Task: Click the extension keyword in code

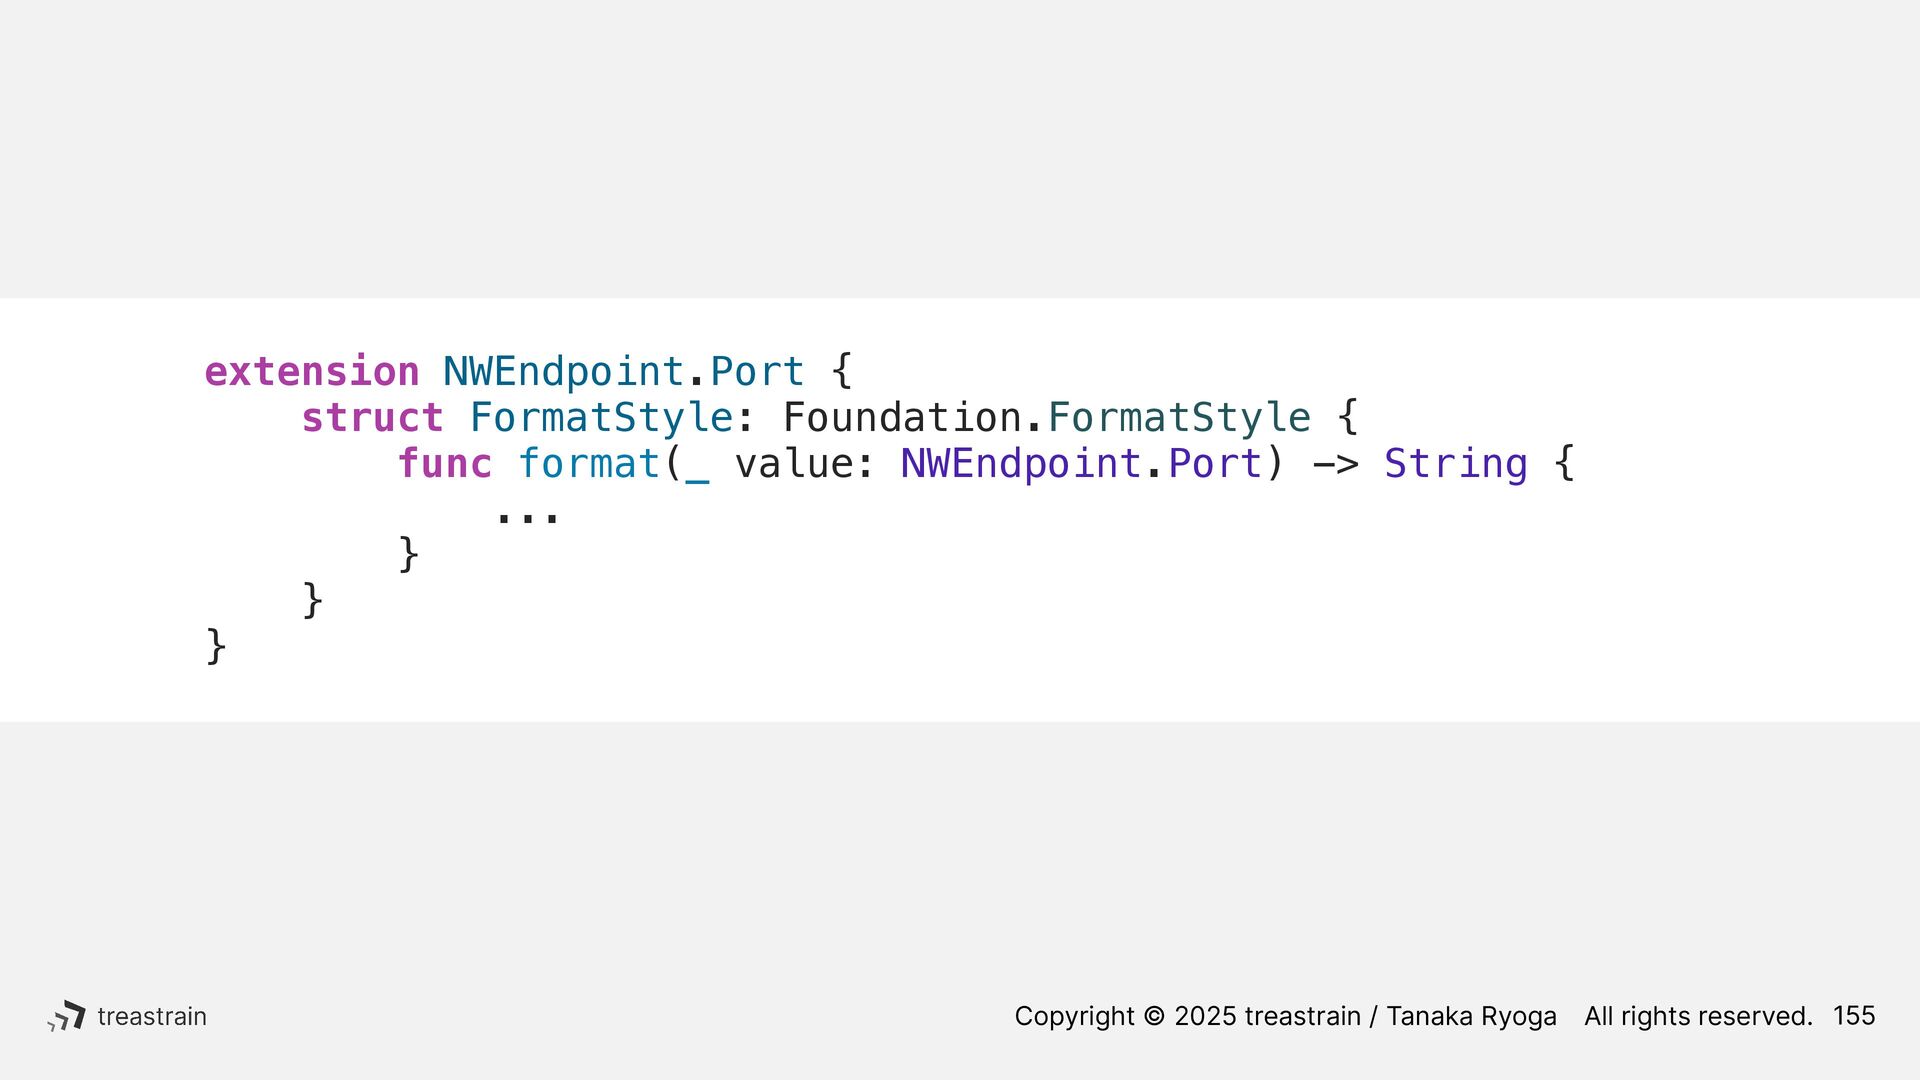Action: click(x=312, y=372)
